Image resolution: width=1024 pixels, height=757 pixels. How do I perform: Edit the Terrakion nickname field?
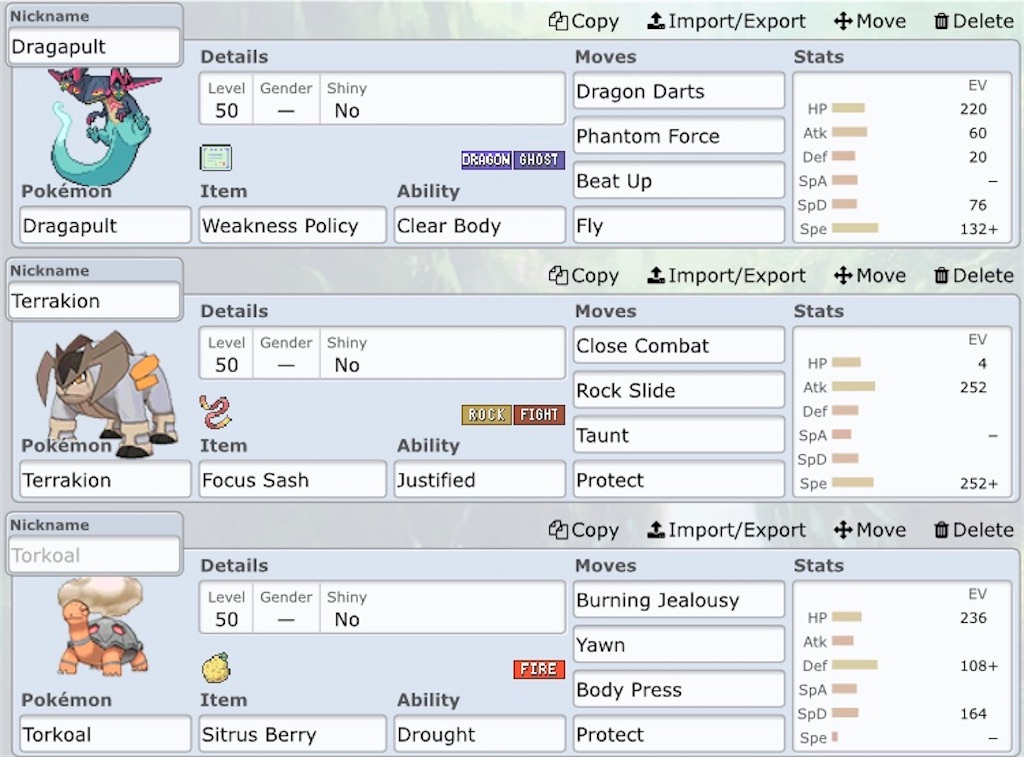point(94,301)
